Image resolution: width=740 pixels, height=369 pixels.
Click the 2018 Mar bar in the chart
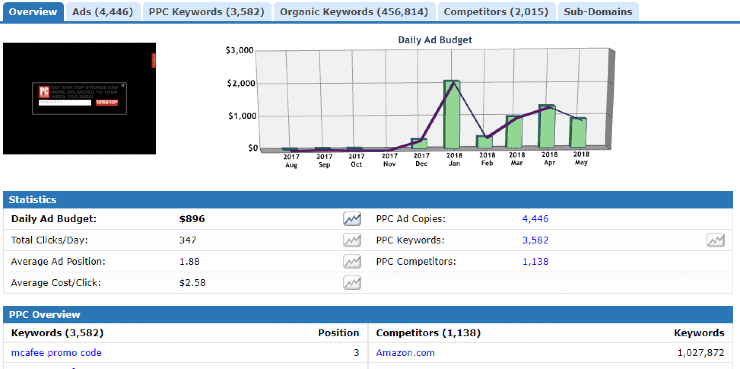514,132
